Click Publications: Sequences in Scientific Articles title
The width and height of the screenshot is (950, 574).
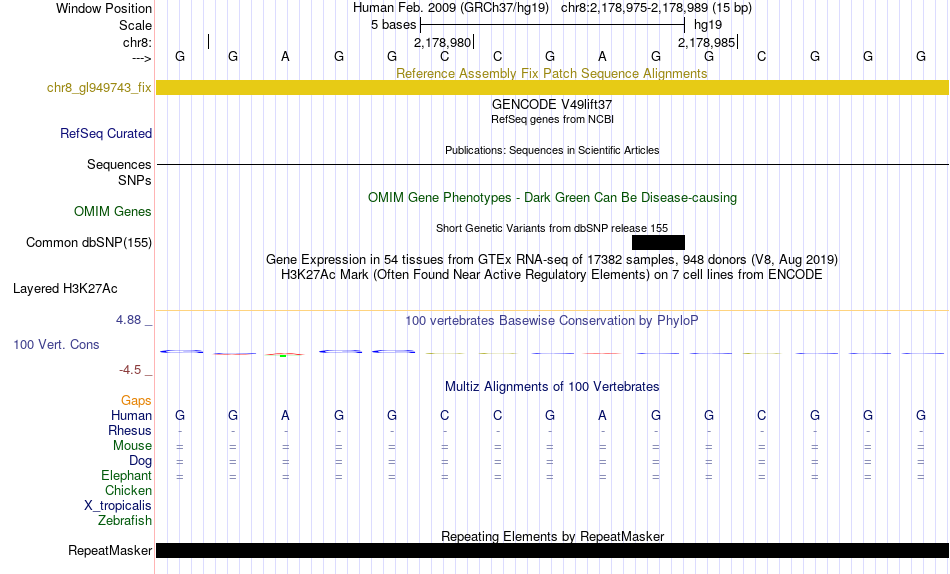click(x=552, y=150)
